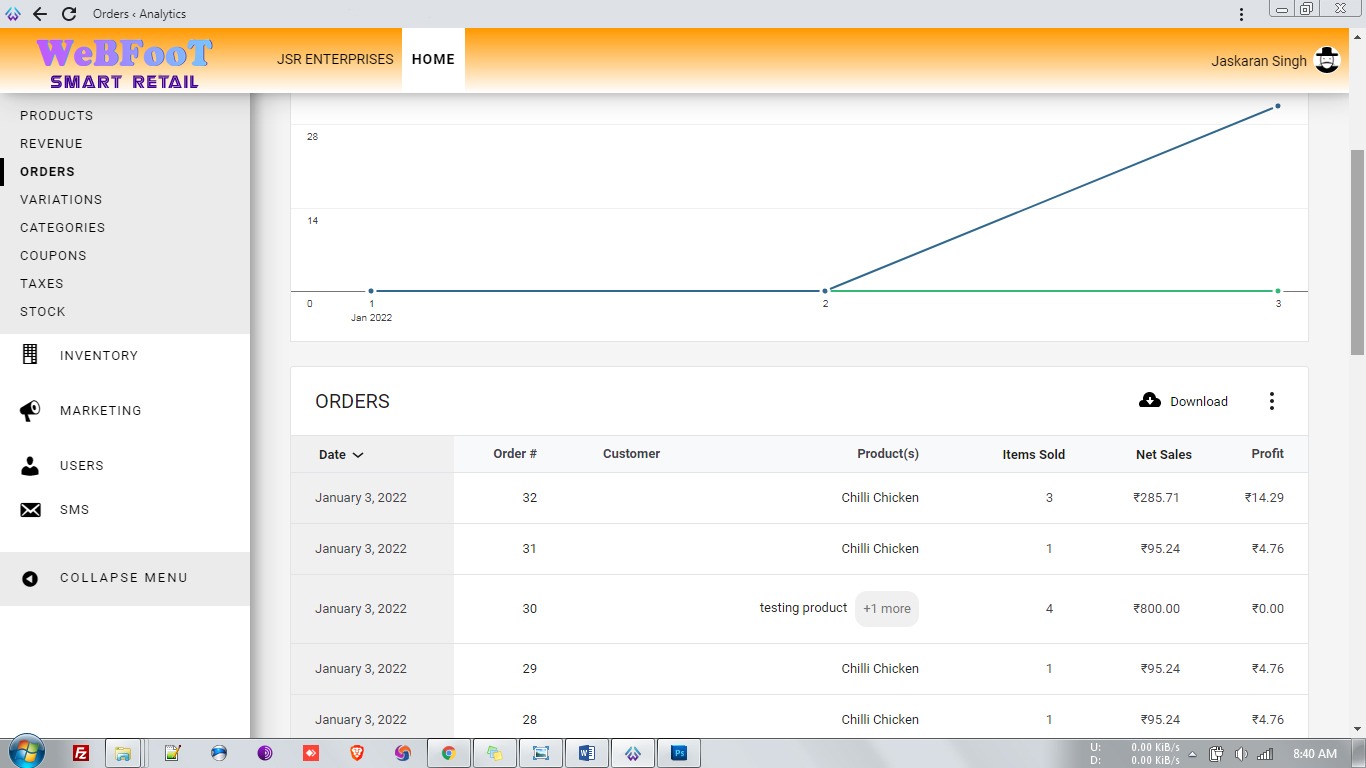Click Jaskaran Singh's profile avatar
Image resolution: width=1366 pixels, height=768 pixels.
pyautogui.click(x=1327, y=60)
